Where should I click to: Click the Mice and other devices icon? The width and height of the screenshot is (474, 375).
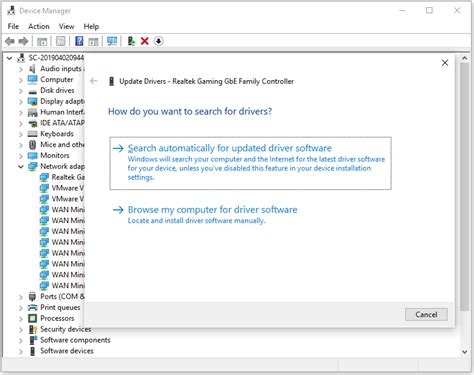32,145
